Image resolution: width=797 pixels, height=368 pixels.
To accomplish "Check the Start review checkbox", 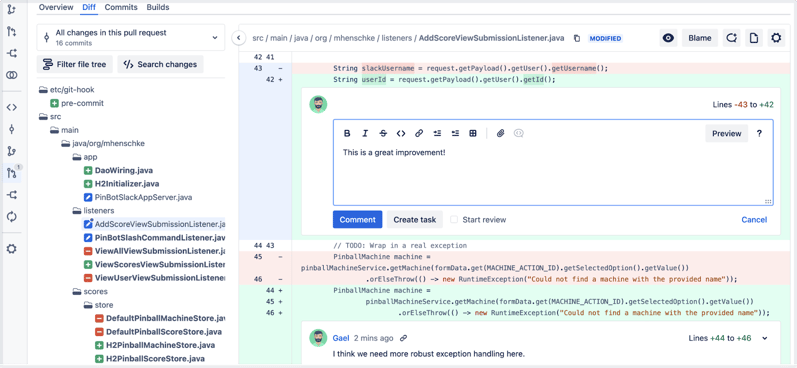I will pyautogui.click(x=454, y=220).
